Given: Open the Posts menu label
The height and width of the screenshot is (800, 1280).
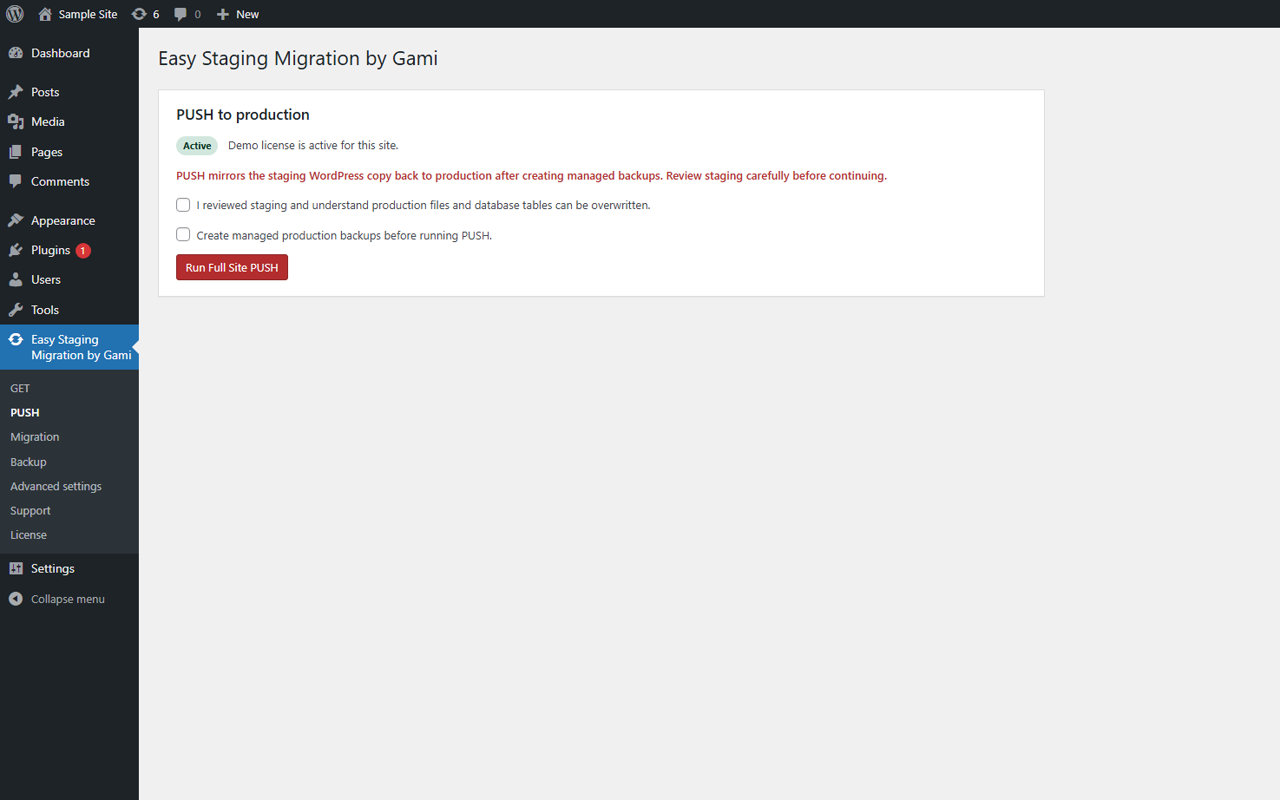Looking at the screenshot, I should pos(45,92).
